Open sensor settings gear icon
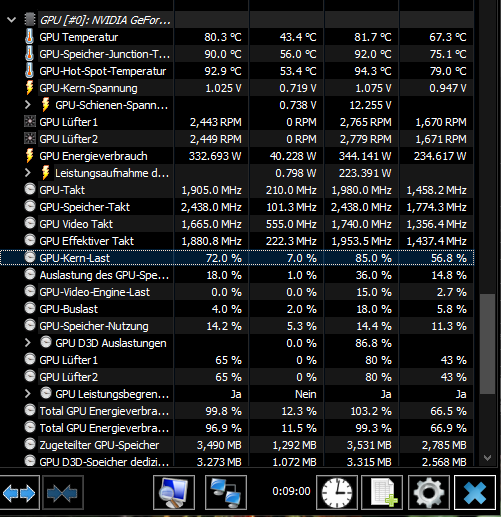501x517 pixels. point(428,492)
